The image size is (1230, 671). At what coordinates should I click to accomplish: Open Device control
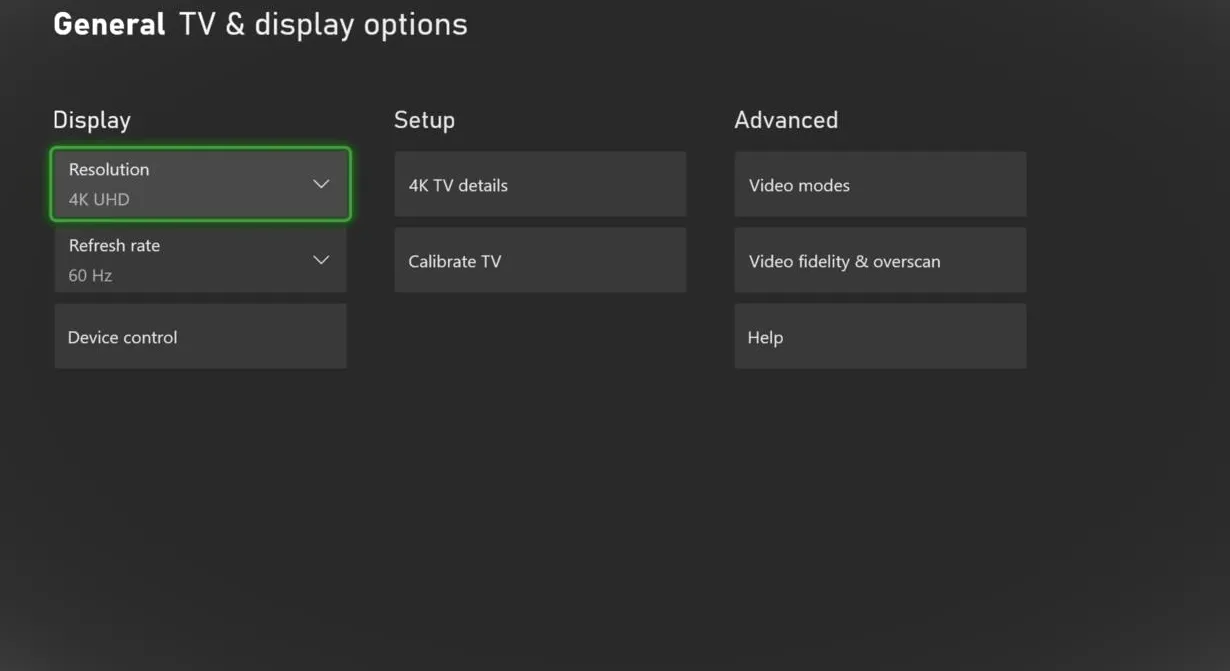200,337
